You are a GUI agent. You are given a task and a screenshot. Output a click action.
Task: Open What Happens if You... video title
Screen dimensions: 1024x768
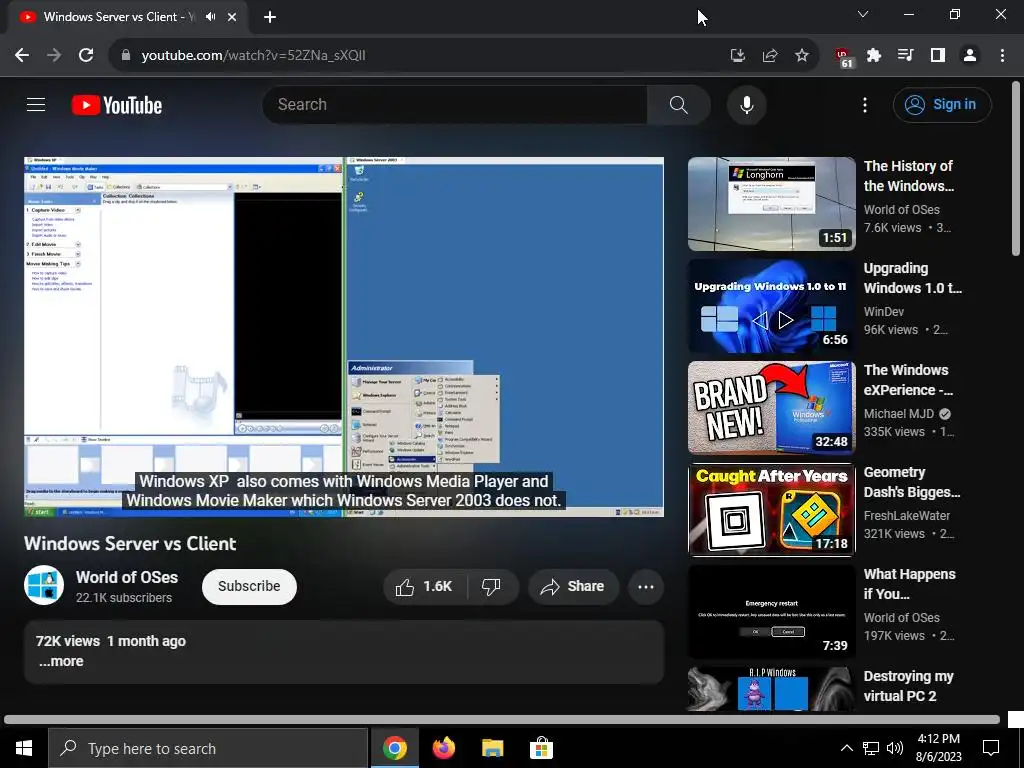click(909, 584)
